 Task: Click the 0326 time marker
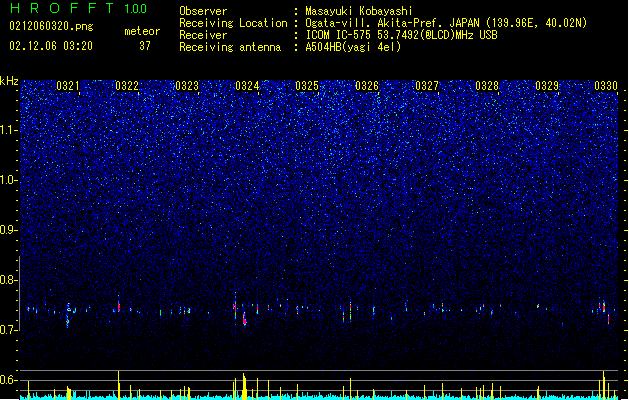coord(367,86)
